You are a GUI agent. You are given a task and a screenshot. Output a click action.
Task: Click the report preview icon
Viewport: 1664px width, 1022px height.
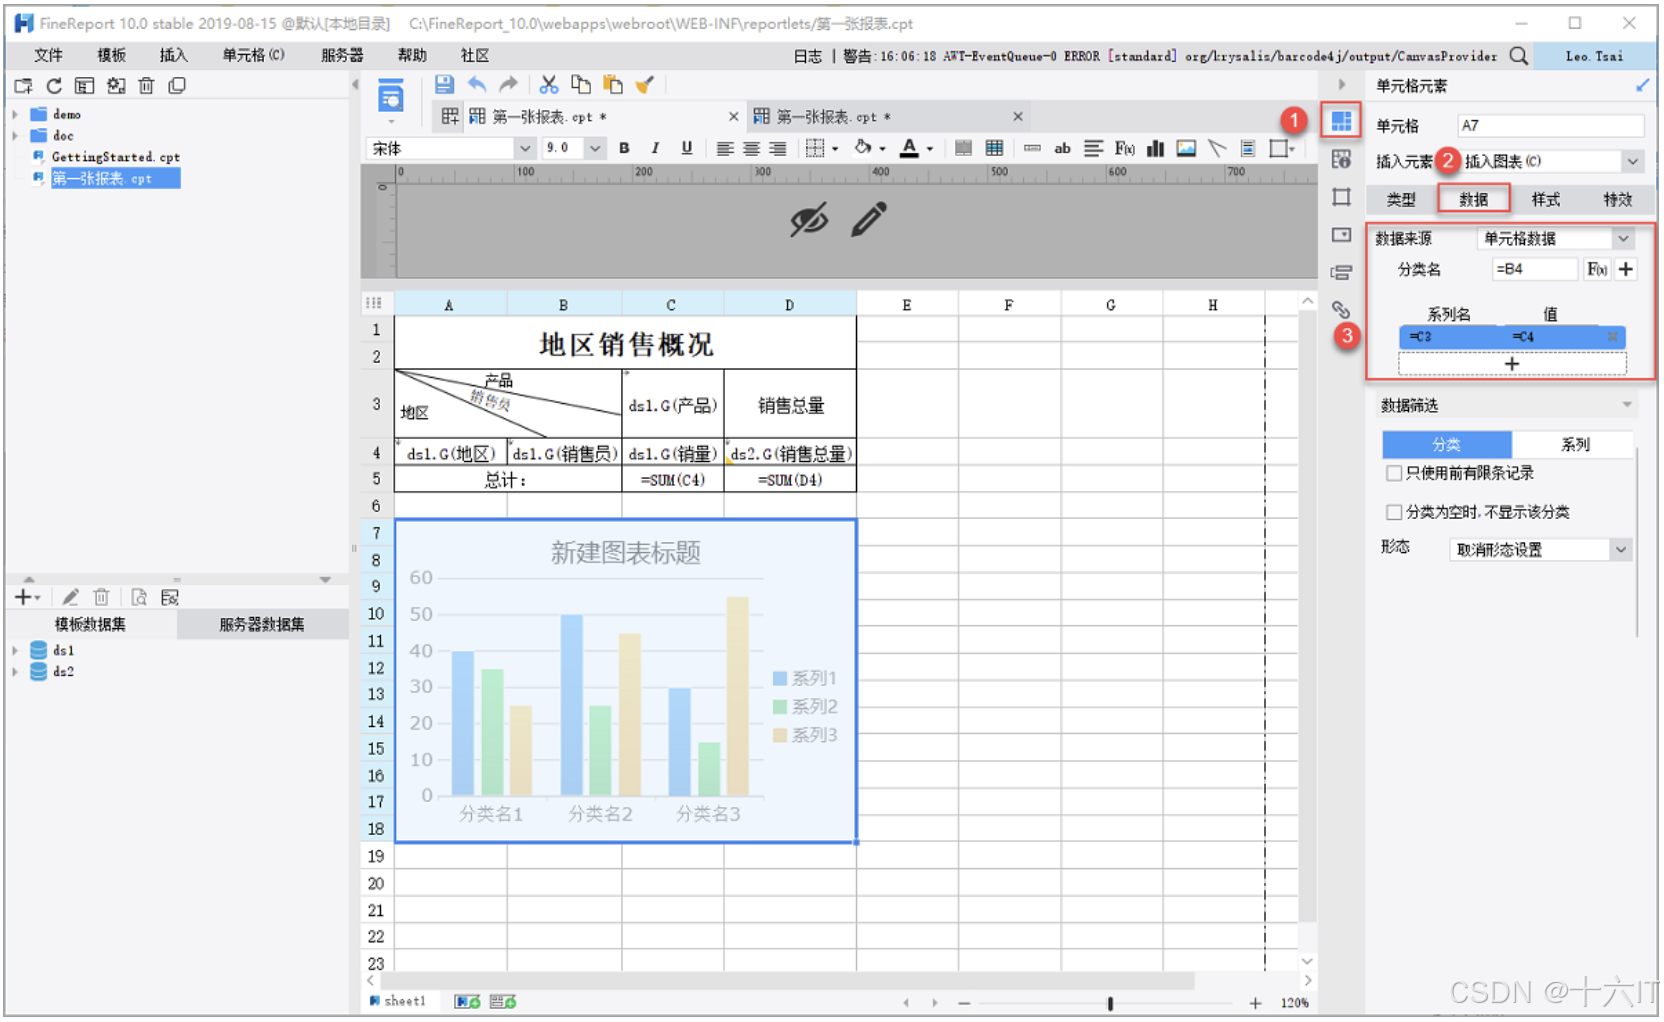[x=391, y=97]
